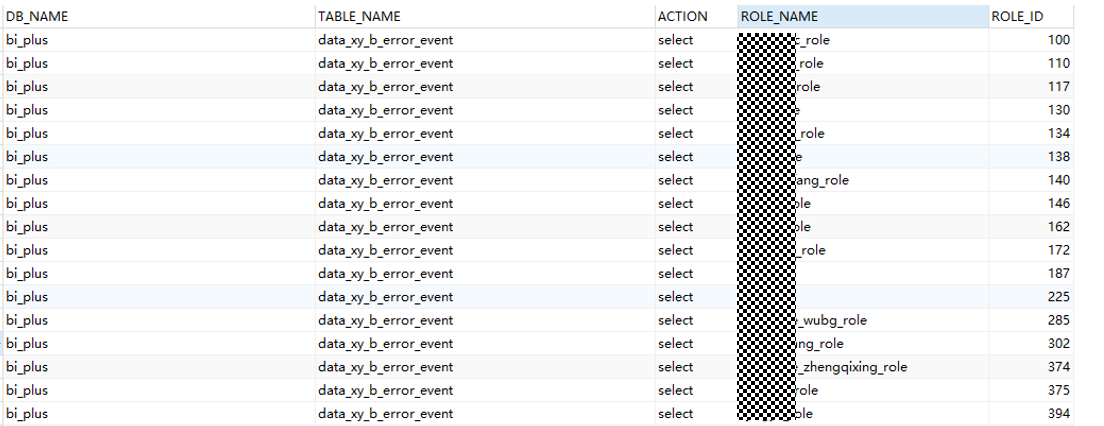Sort by the TABLE_NAME column header

[x=359, y=16]
